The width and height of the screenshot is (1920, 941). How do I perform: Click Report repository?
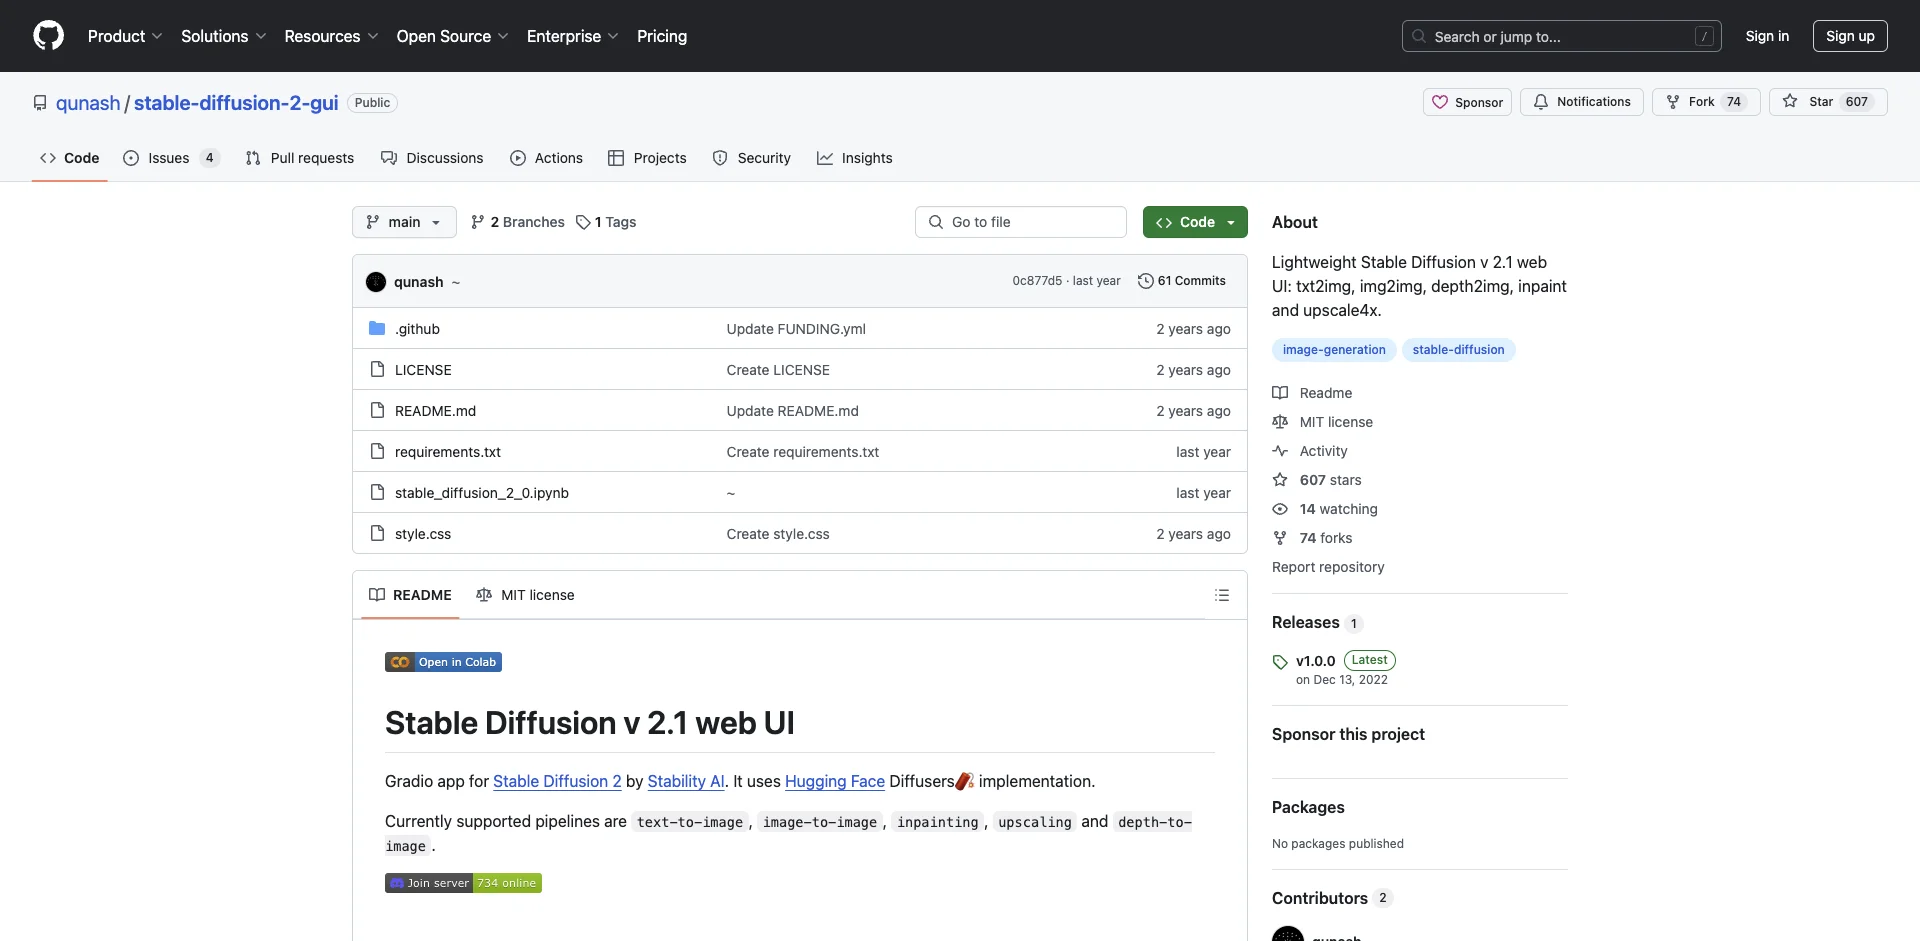1328,567
